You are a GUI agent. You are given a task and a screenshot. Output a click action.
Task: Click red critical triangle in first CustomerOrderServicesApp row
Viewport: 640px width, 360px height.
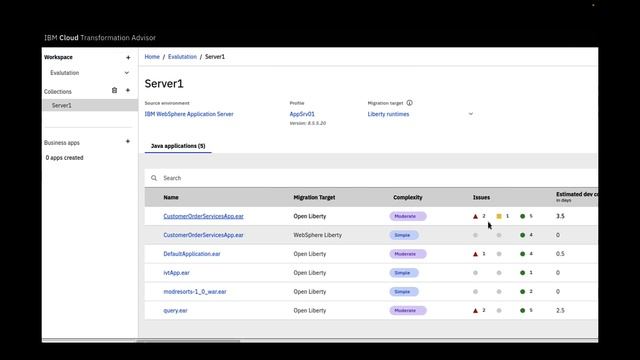475,216
